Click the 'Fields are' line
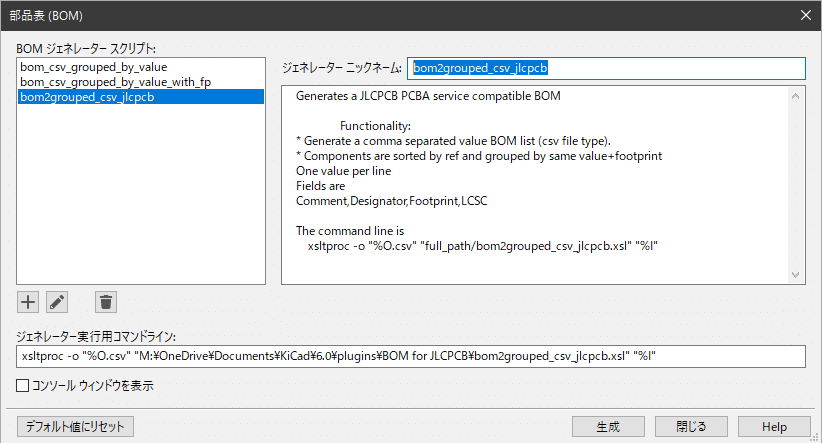The image size is (822, 443). point(320,186)
